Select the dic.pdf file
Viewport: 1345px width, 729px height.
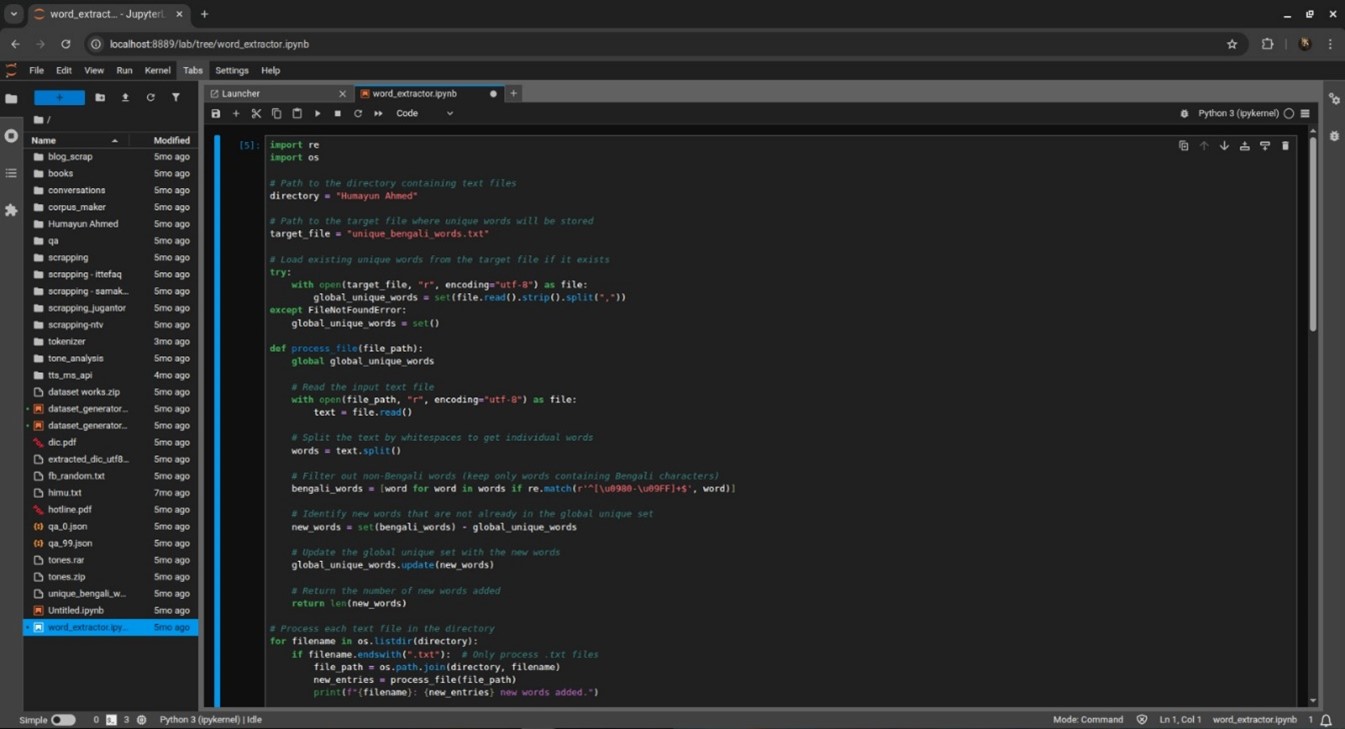[x=111, y=443]
